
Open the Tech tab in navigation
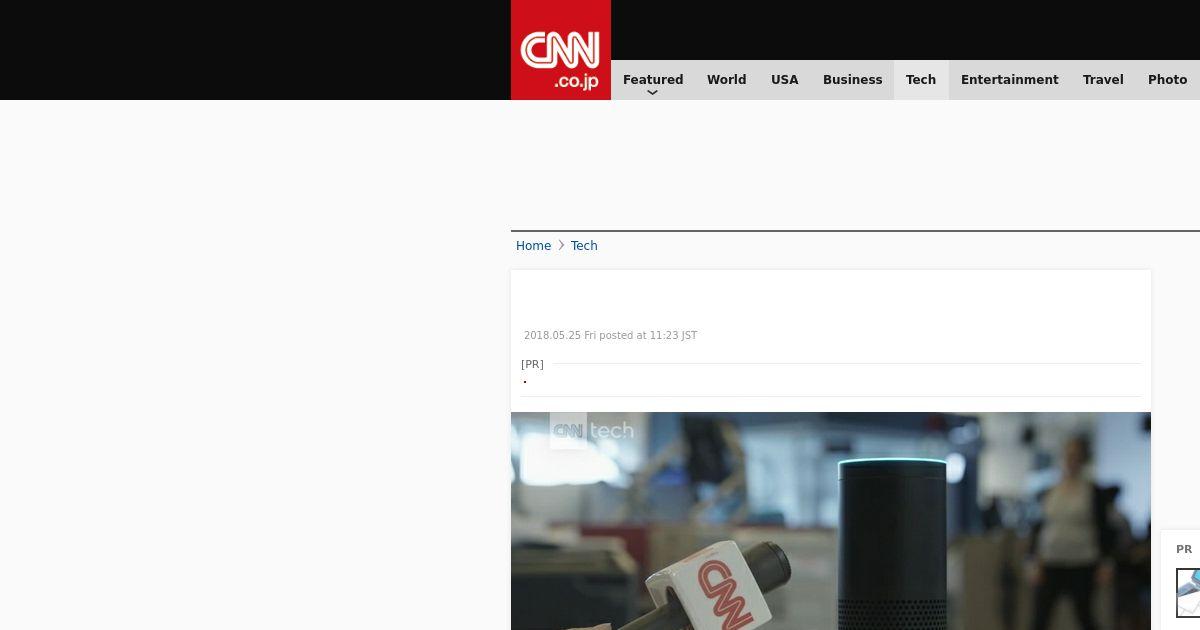(x=921, y=80)
